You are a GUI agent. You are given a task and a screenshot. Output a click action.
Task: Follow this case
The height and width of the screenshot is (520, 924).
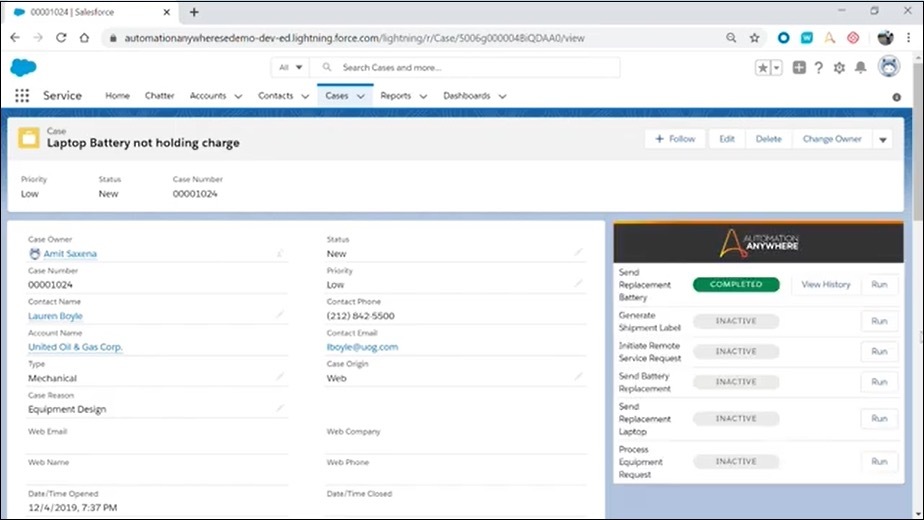click(x=675, y=139)
